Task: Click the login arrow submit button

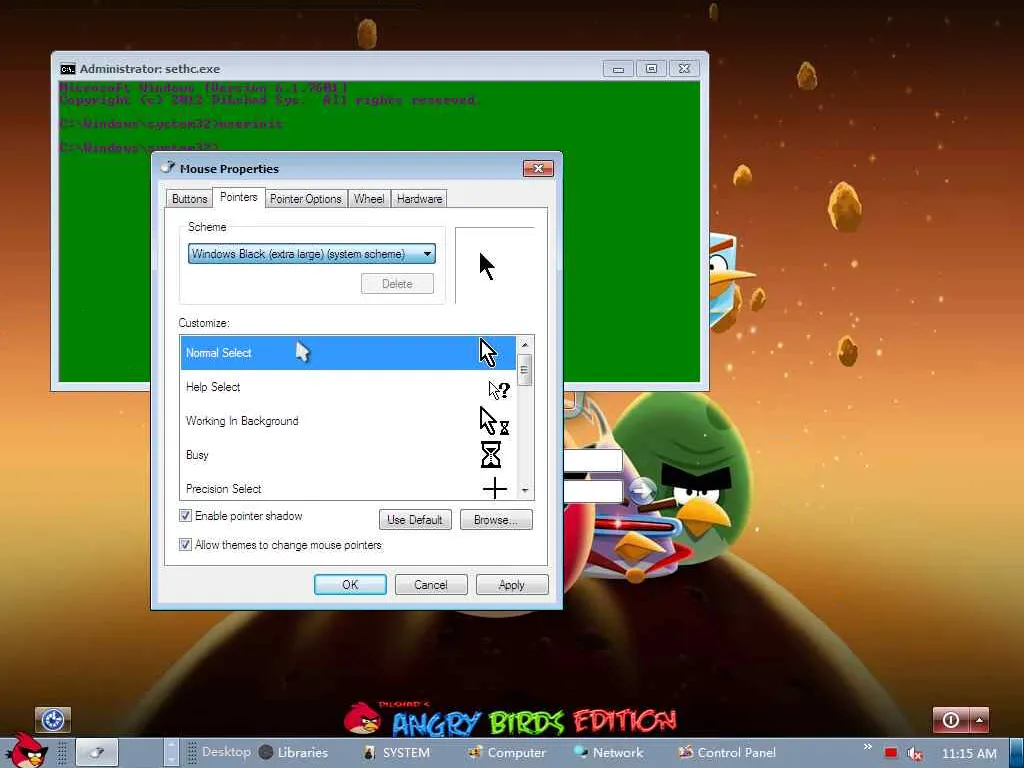Action: point(641,489)
